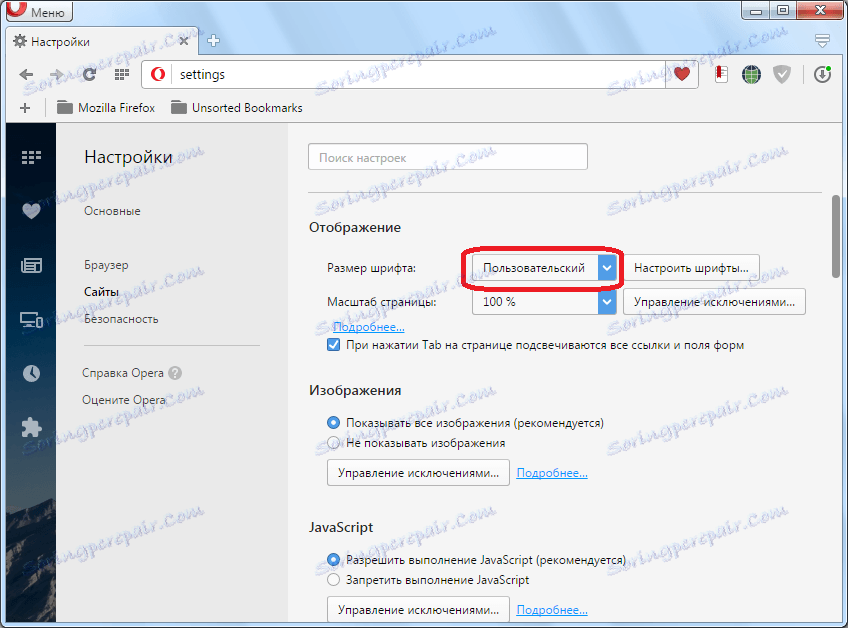The width and height of the screenshot is (848, 628).
Task: Click Управление исключениями beside page zoom
Action: [714, 302]
